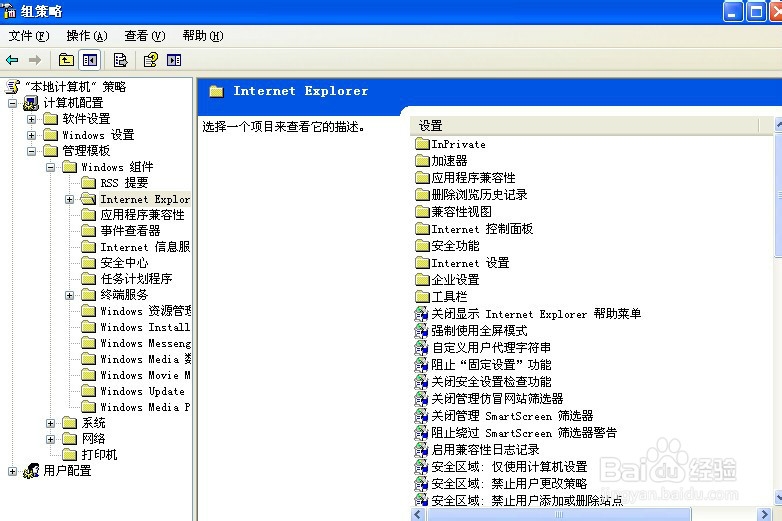The height and width of the screenshot is (521, 782).
Task: Select RSS 提要 folder in tree
Action: 124,183
